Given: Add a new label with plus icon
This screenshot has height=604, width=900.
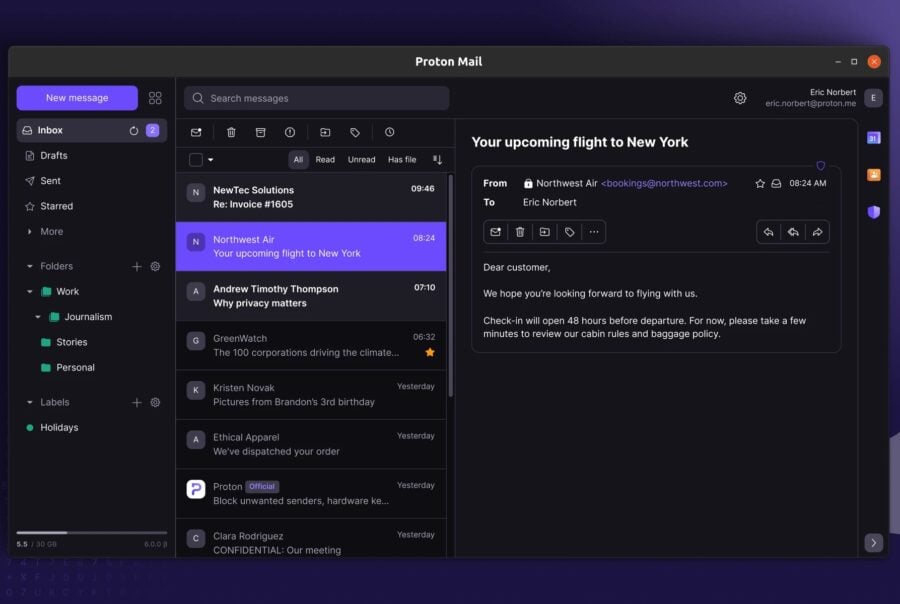Looking at the screenshot, I should click(137, 402).
